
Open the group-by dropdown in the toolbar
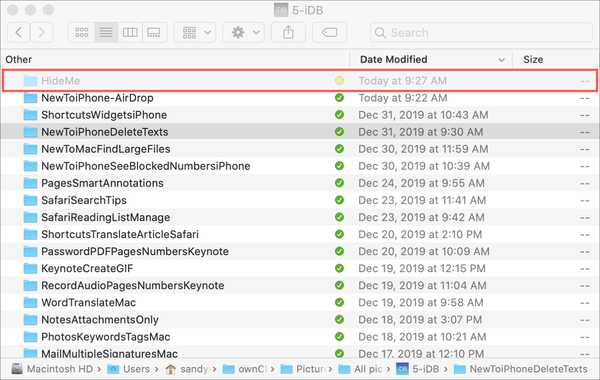(196, 33)
